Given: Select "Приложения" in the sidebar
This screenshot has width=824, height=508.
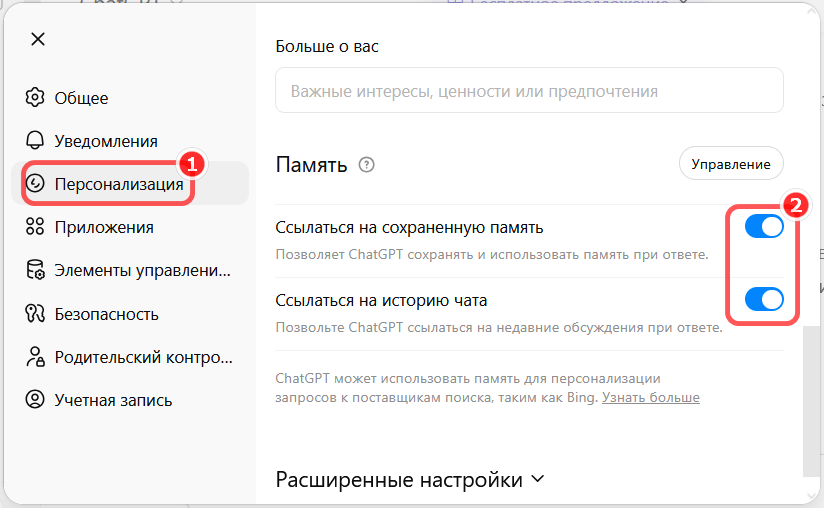Looking at the screenshot, I should (104, 227).
